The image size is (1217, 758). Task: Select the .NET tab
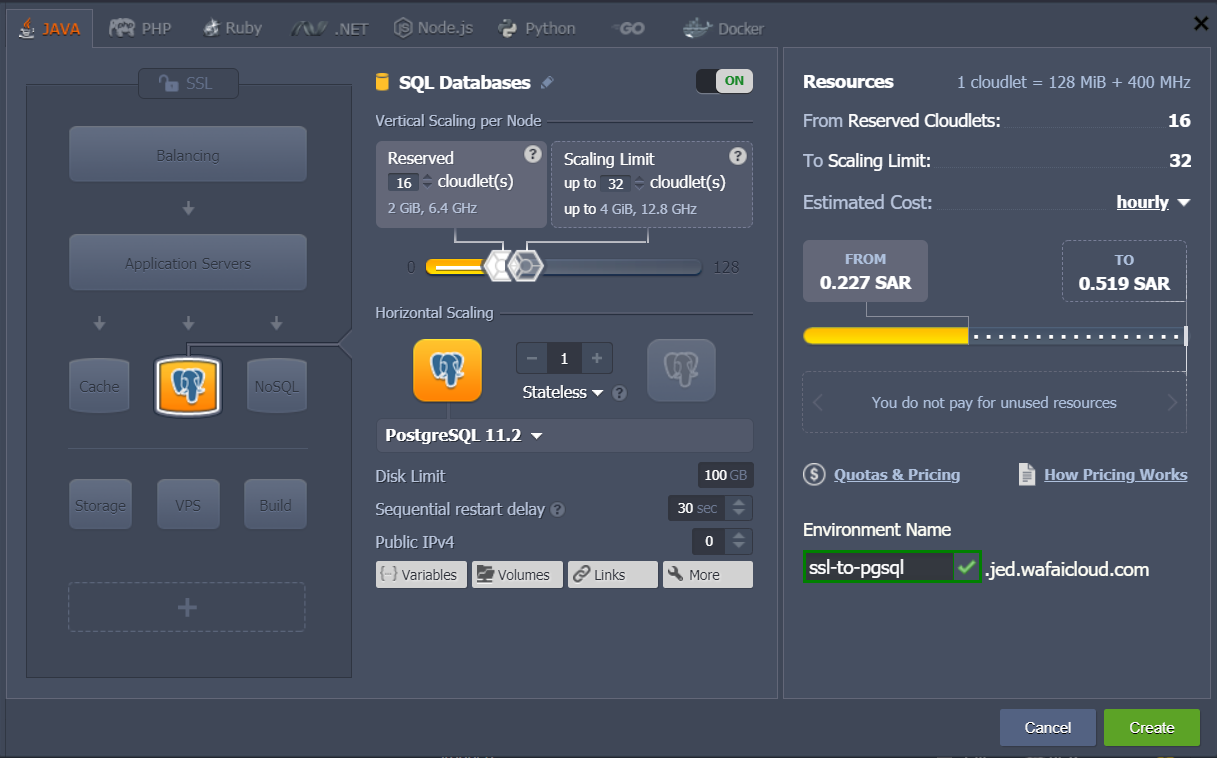(330, 28)
